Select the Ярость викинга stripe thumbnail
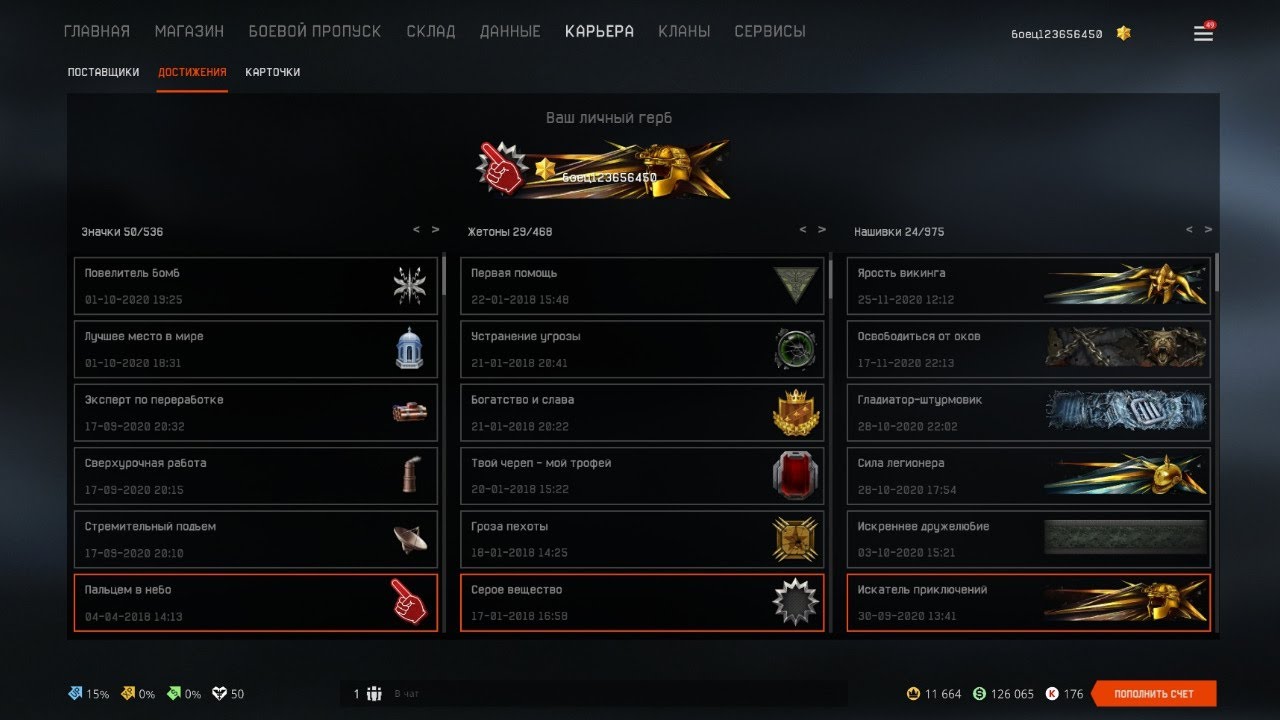The image size is (1280, 720). click(x=1125, y=286)
